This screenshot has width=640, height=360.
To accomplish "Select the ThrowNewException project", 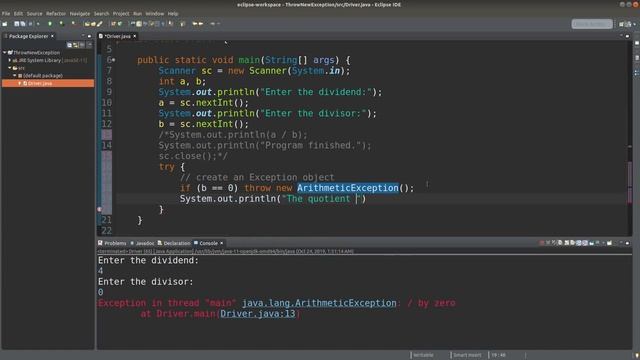I will pos(36,53).
